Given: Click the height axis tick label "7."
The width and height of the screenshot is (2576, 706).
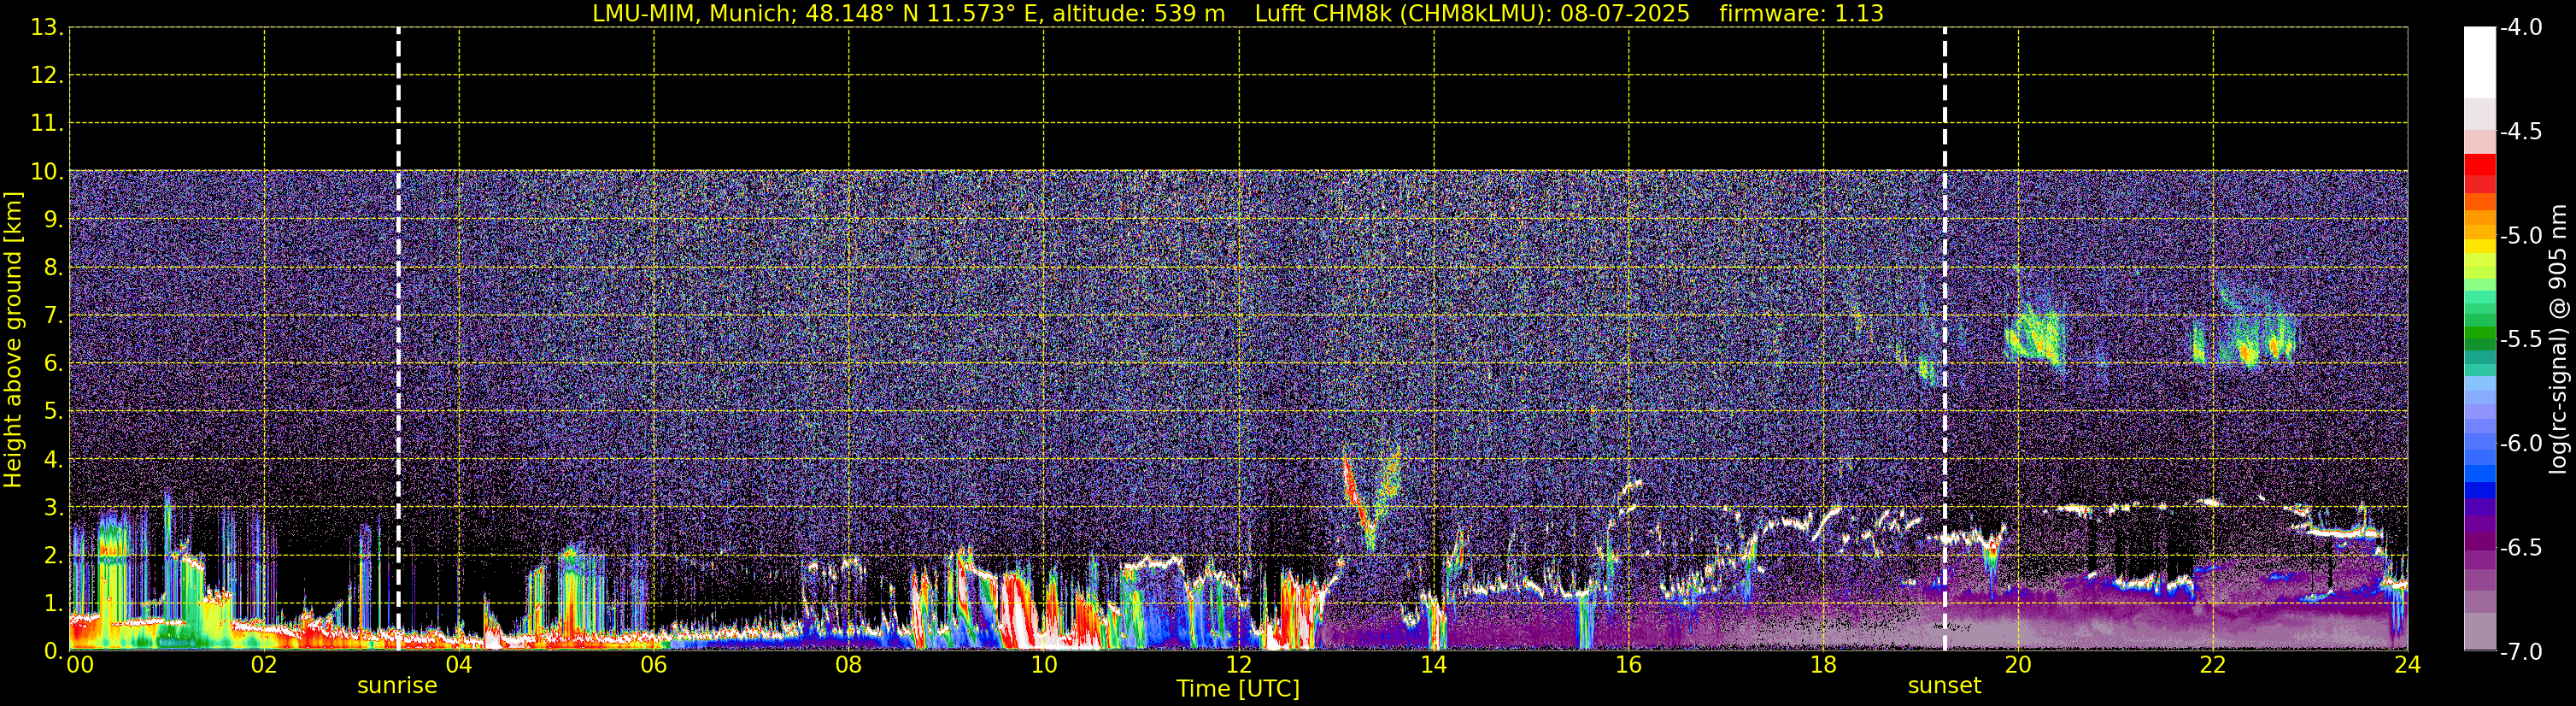Looking at the screenshot, I should [52, 316].
